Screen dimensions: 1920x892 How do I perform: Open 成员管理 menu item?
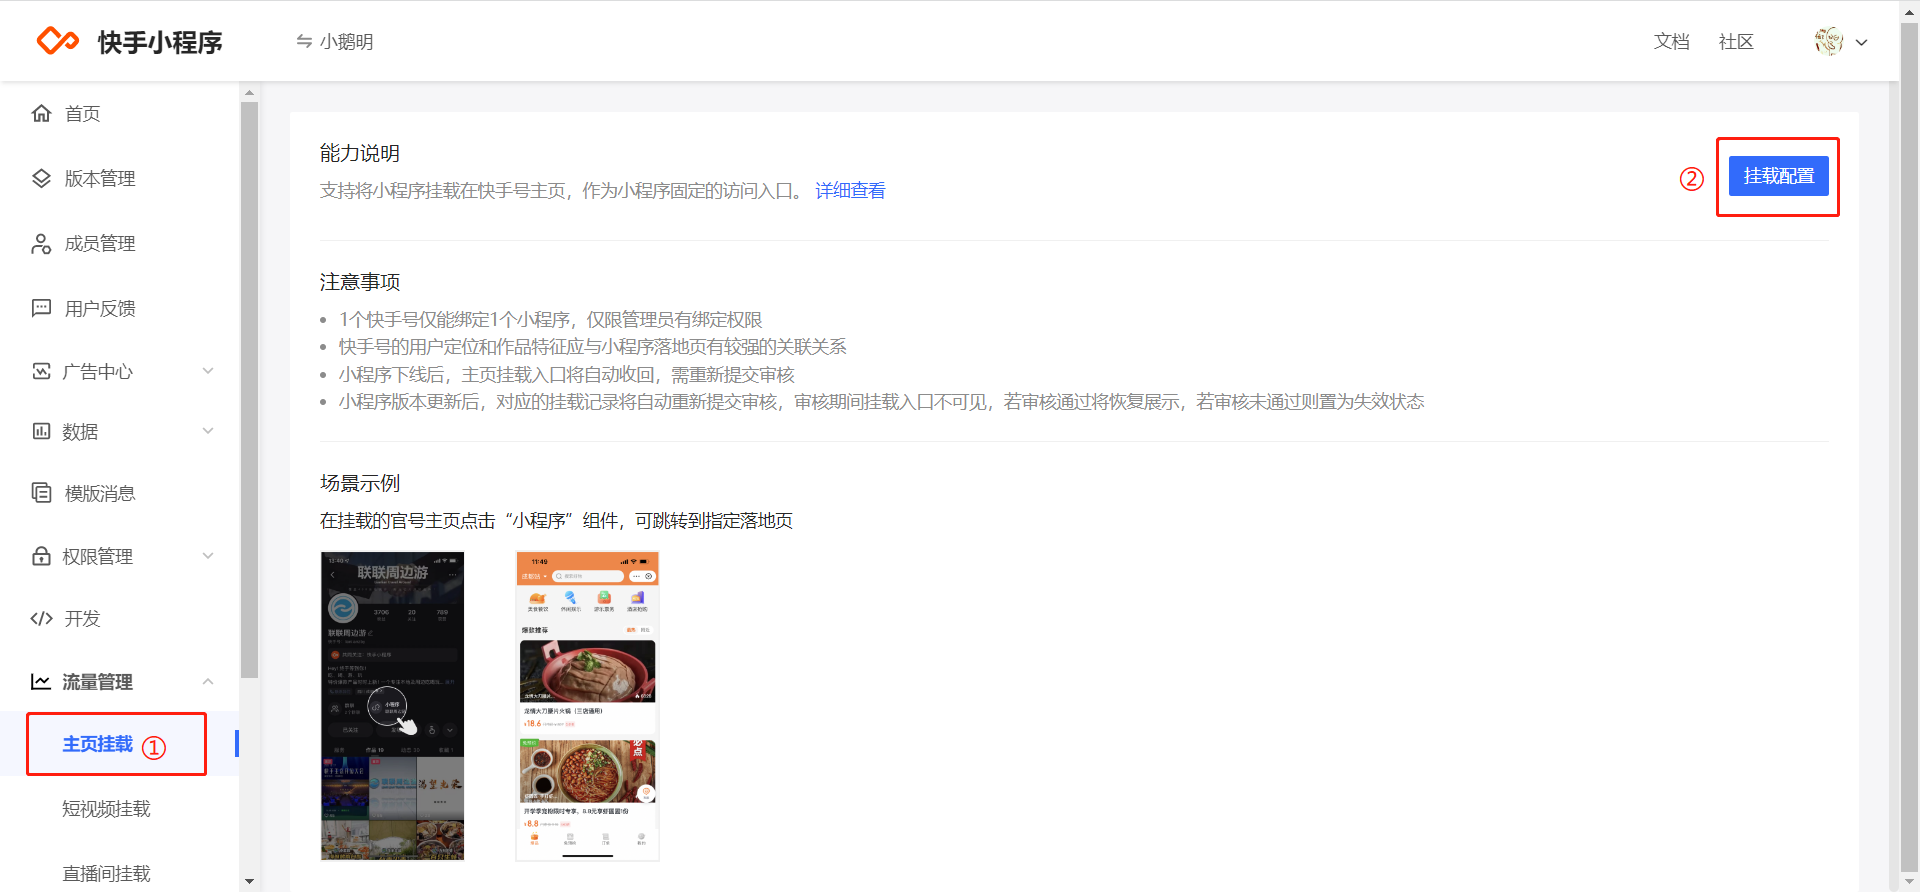(100, 244)
